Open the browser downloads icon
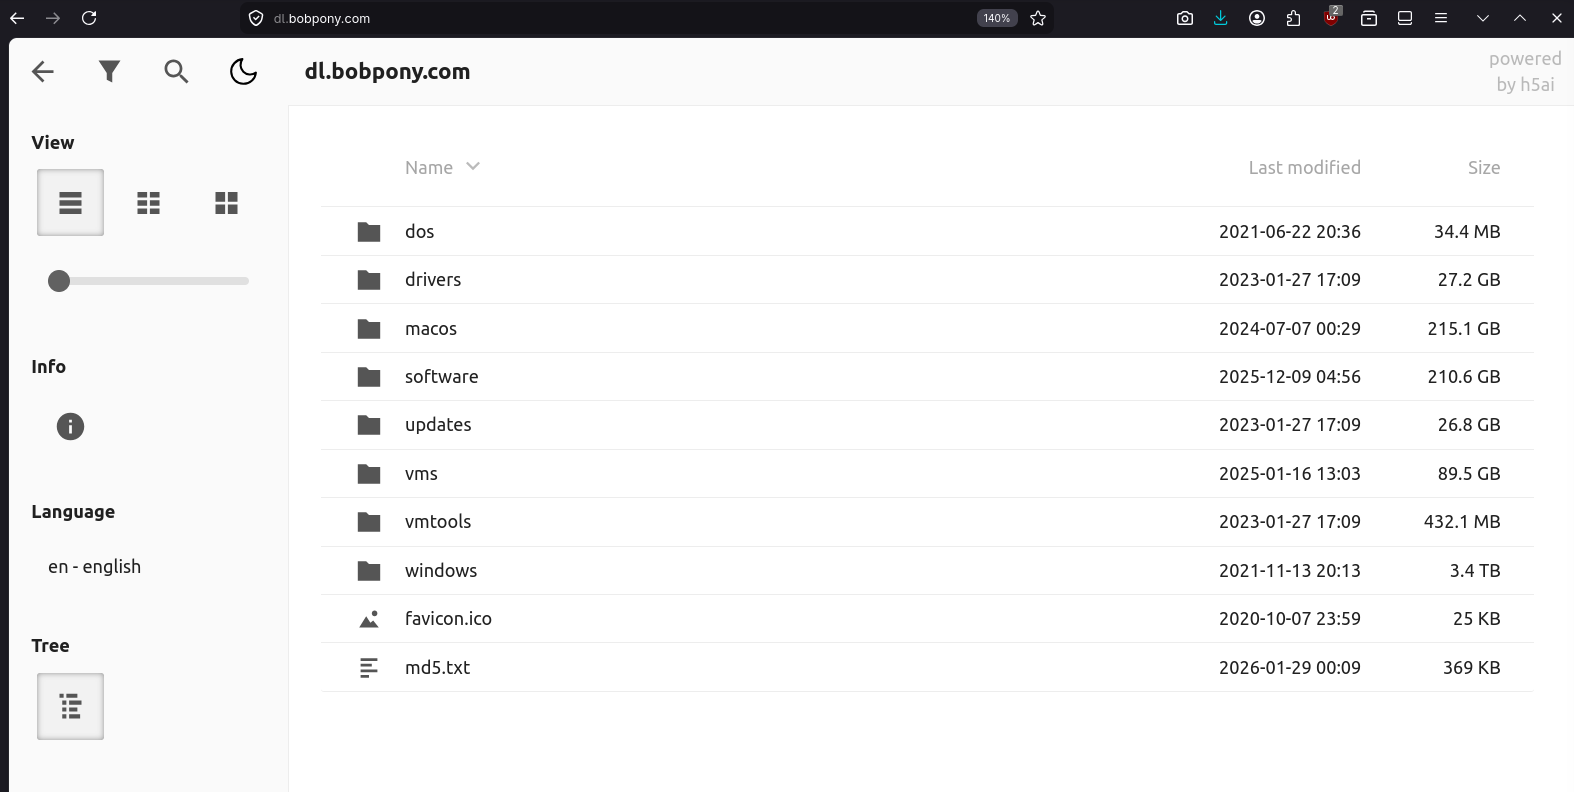 tap(1220, 18)
